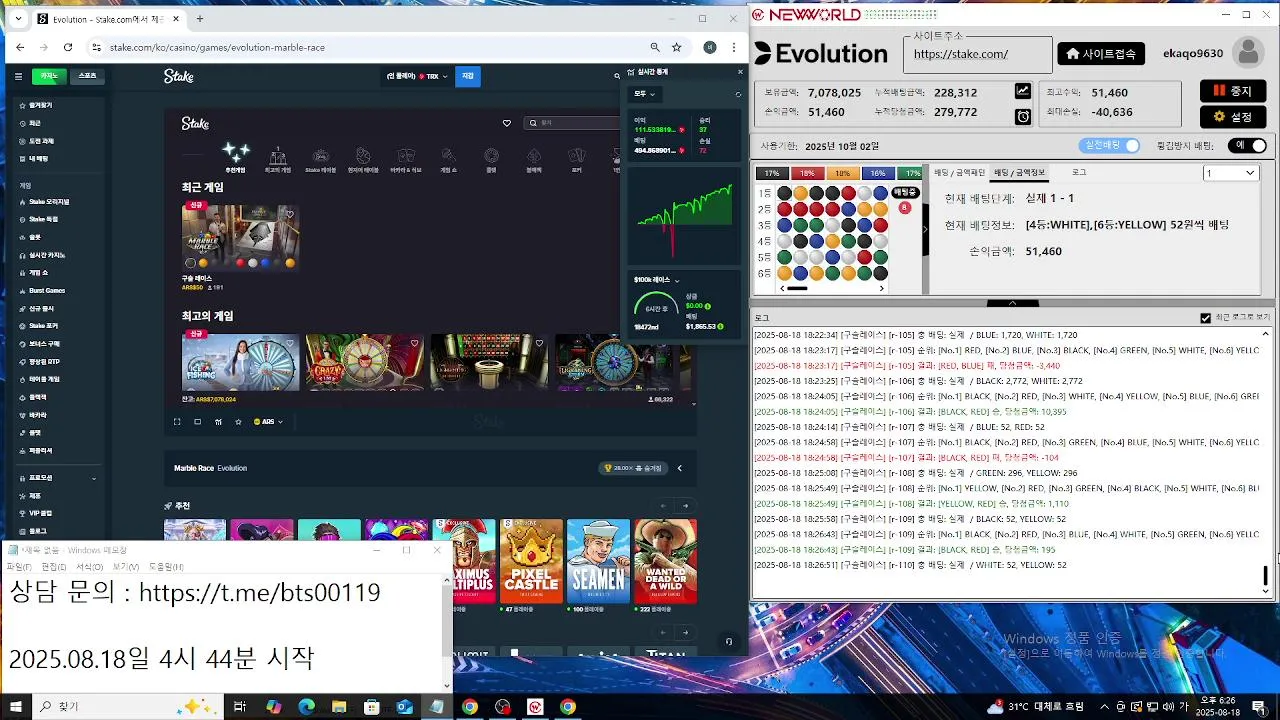Open the Edge browser from taskbar

click(306, 707)
